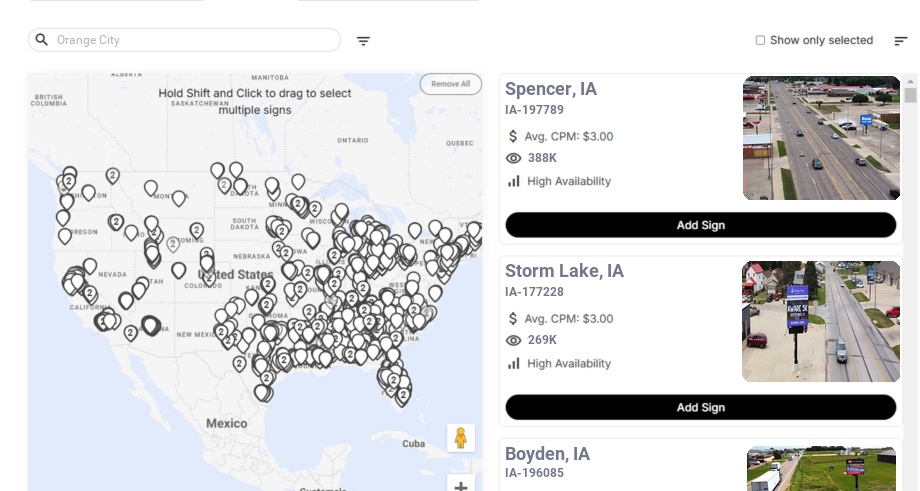This screenshot has height=491, width=920.
Task: Click the dollar icon on Storm Lake card
Action: point(513,319)
